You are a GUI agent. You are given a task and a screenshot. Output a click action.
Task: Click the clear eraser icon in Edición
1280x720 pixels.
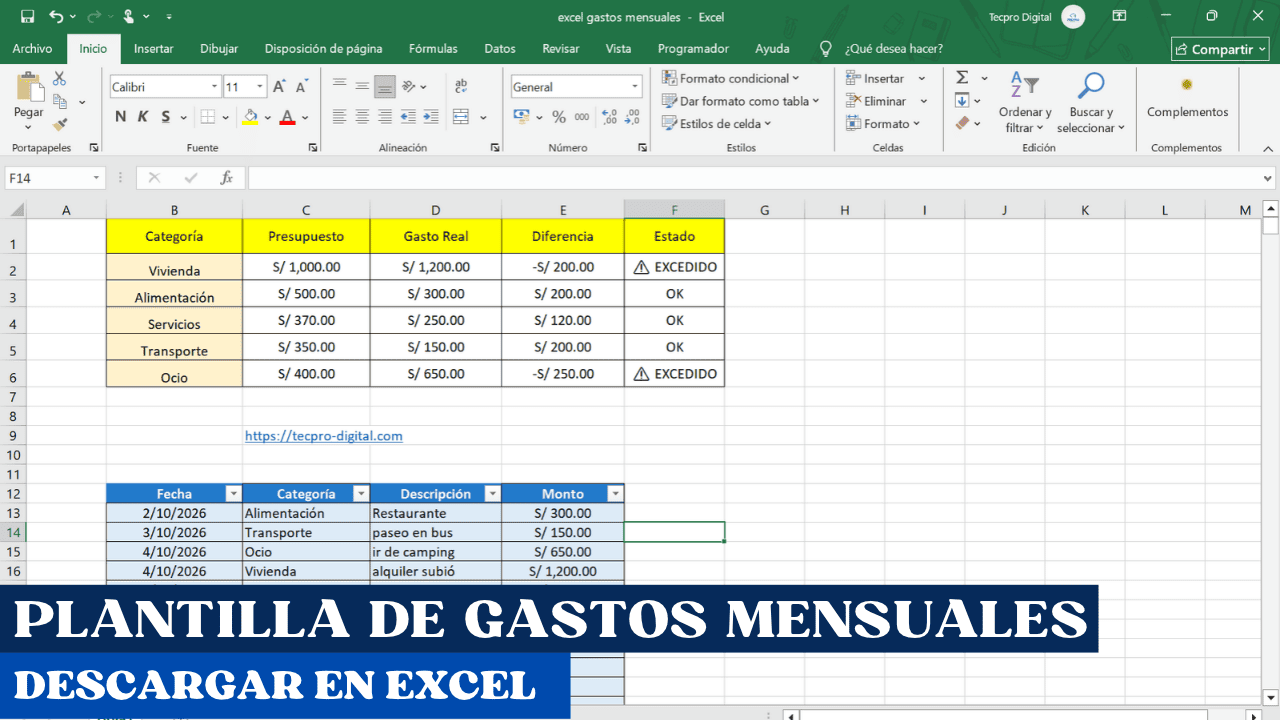pos(962,123)
